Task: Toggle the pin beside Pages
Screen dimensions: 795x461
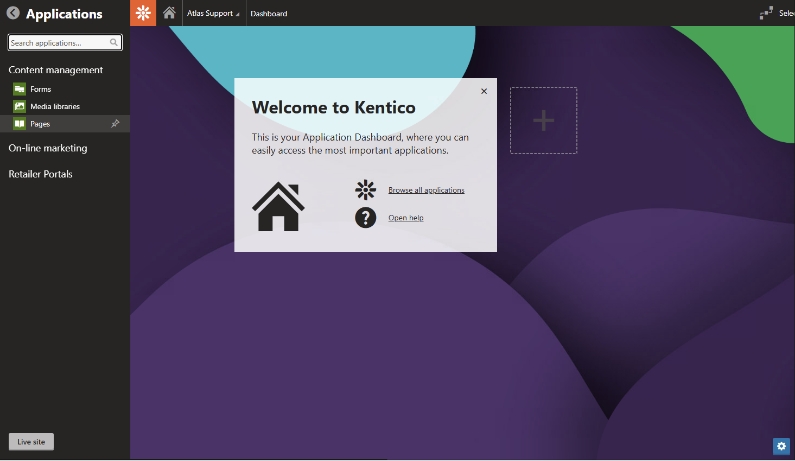Action: click(x=115, y=124)
